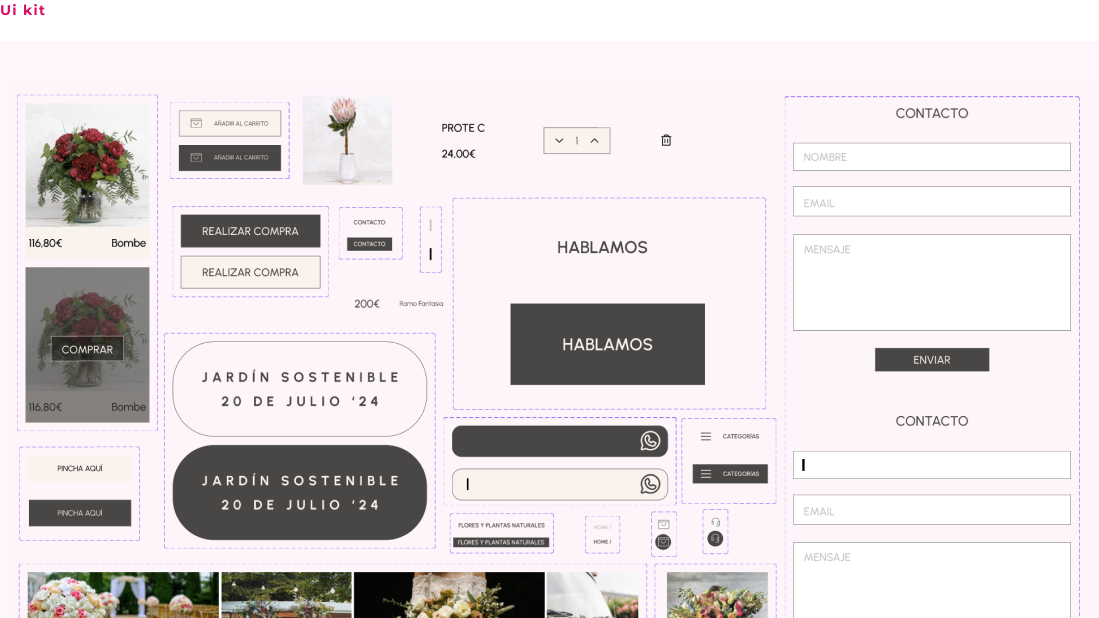Image resolution: width=1099 pixels, height=618 pixels.
Task: Click the dark-background bouquet gallery photo
Action: (449, 595)
